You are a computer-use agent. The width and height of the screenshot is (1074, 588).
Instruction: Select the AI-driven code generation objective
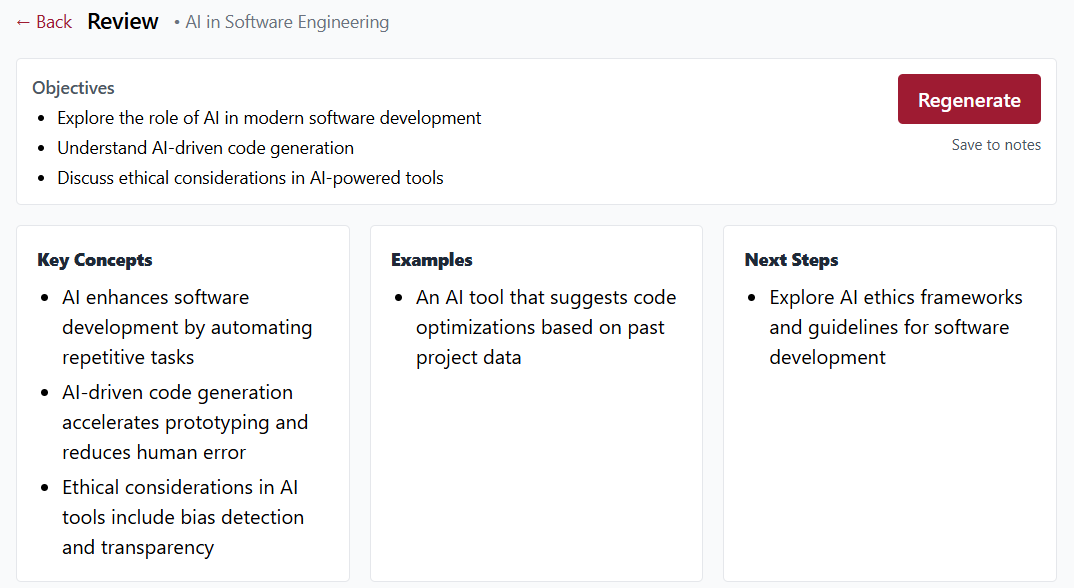[206, 147]
